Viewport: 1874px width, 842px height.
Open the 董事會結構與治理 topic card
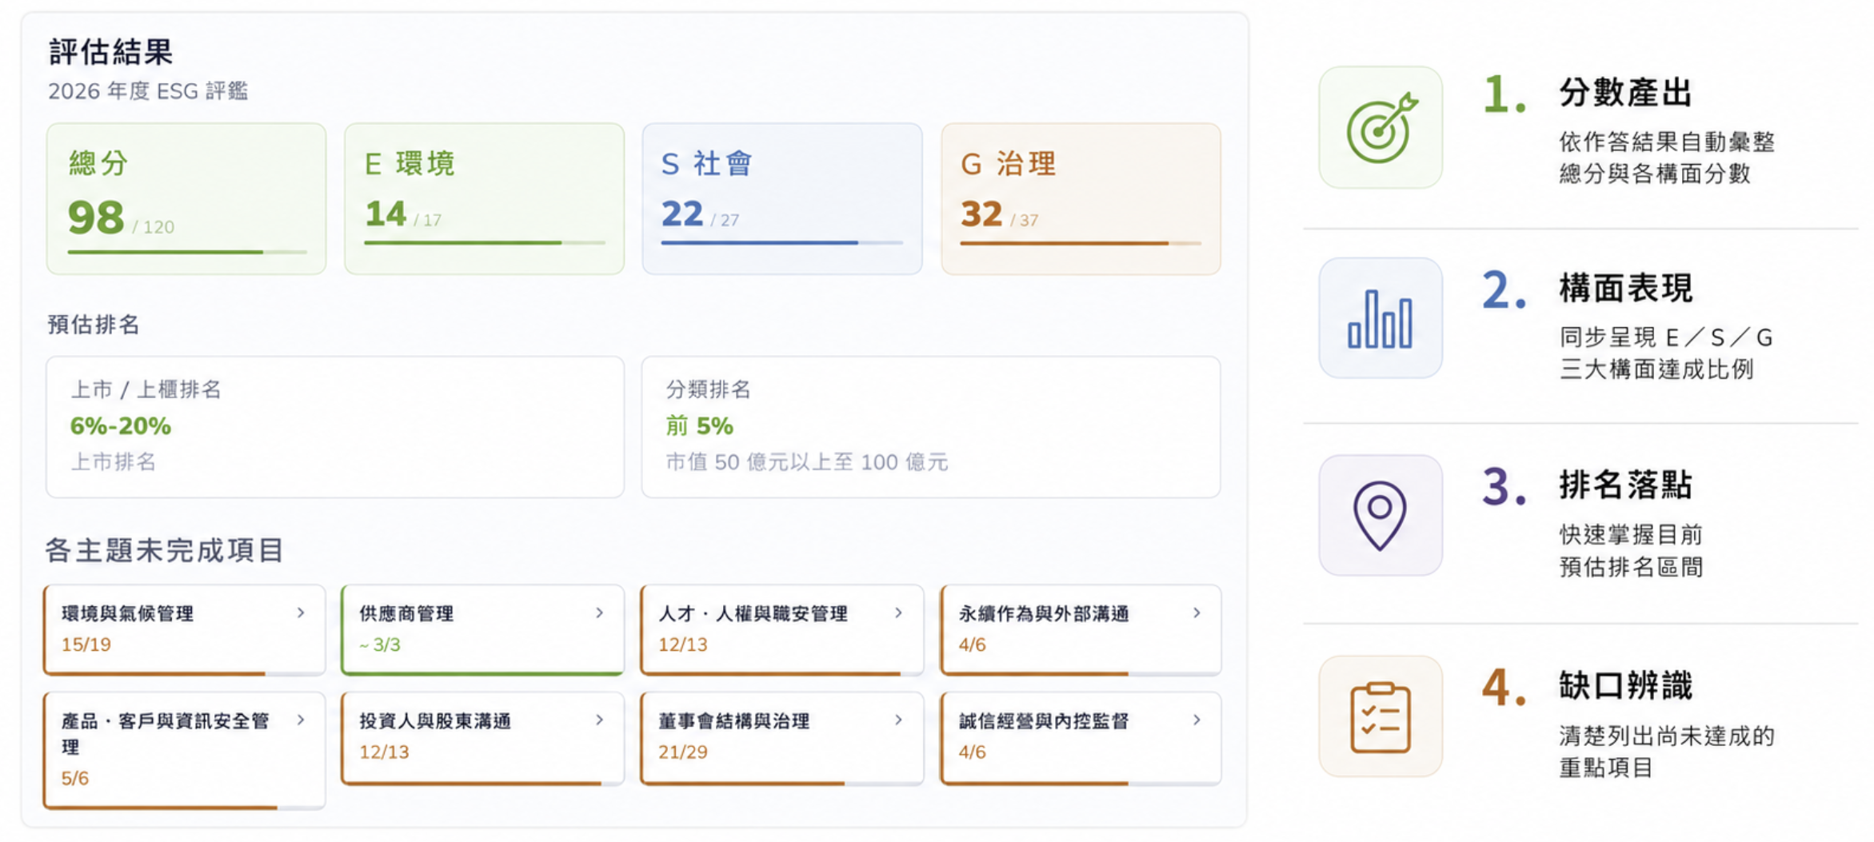coord(782,738)
